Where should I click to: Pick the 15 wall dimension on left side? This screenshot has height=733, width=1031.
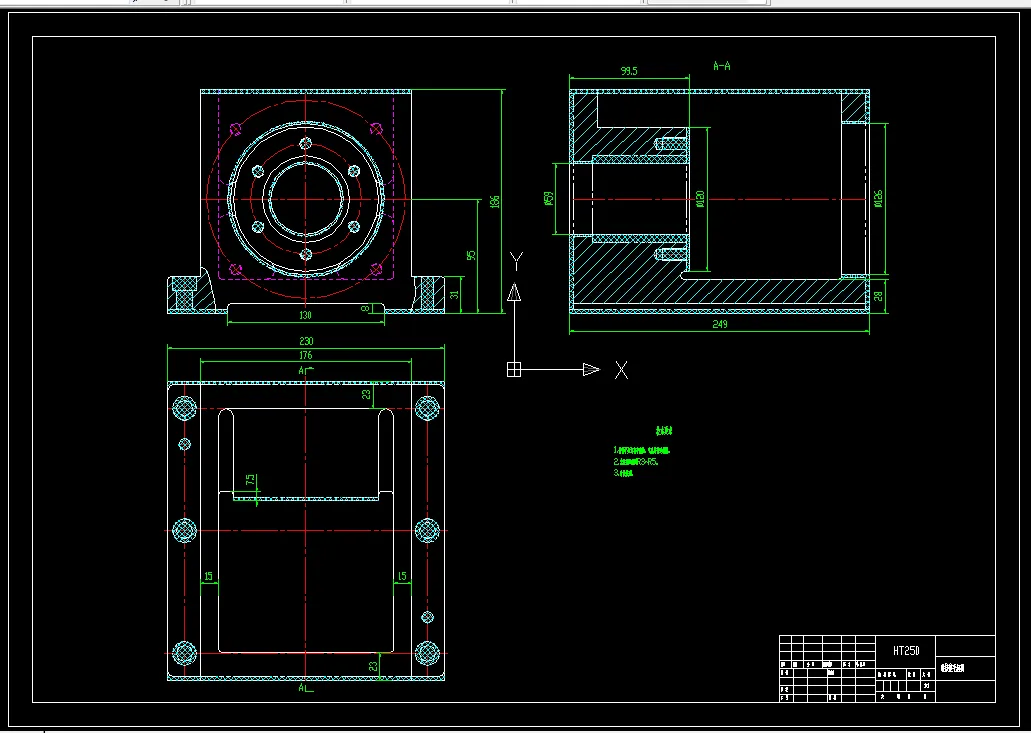tap(208, 577)
